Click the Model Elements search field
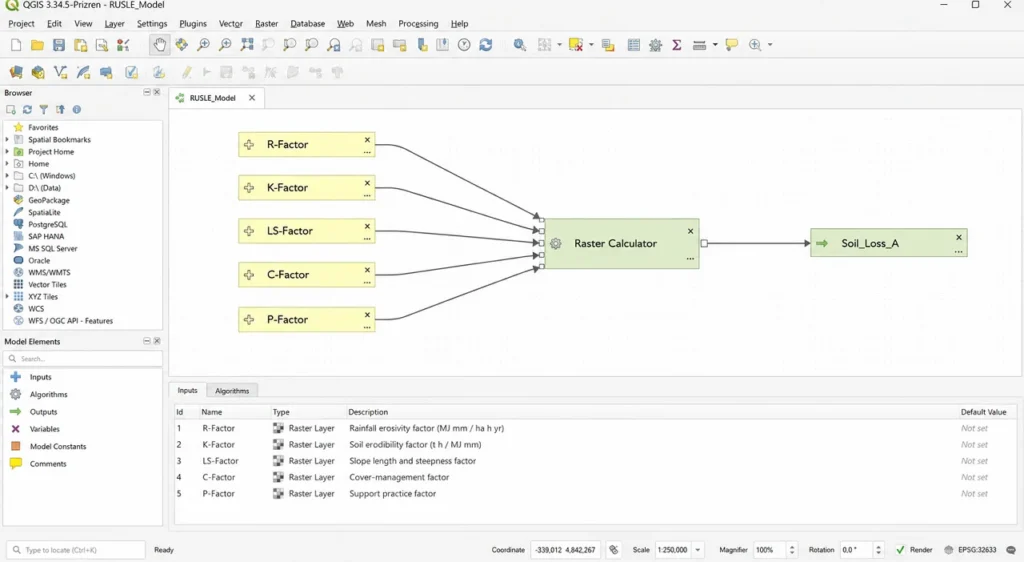This screenshot has height=562, width=1024. coord(84,358)
